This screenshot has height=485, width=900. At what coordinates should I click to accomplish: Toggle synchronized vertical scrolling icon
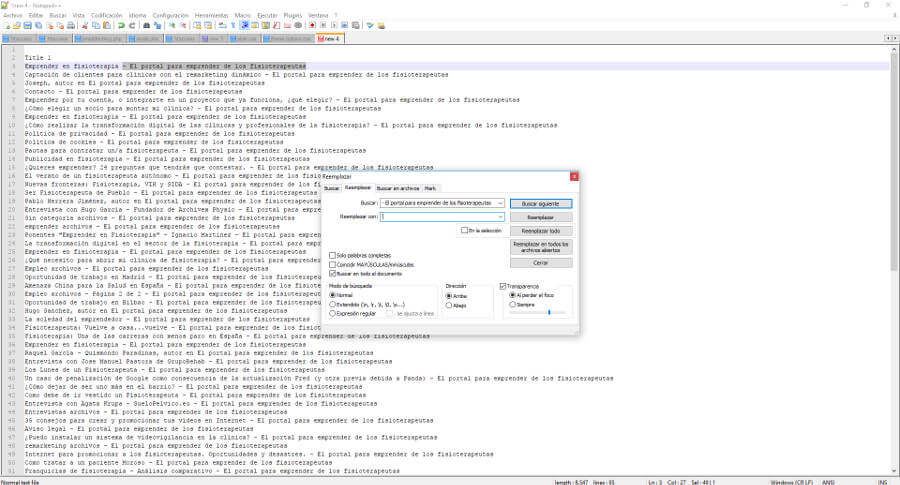197,25
